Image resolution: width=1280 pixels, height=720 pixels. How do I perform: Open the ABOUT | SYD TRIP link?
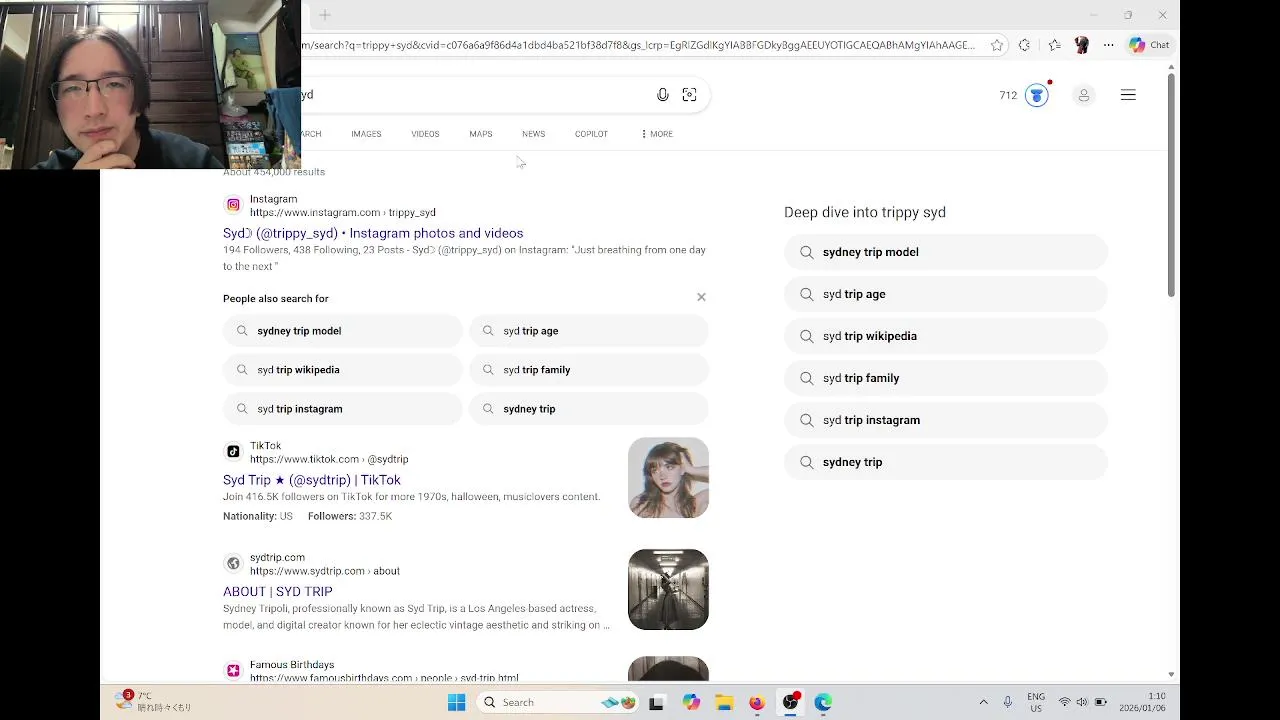(x=278, y=591)
